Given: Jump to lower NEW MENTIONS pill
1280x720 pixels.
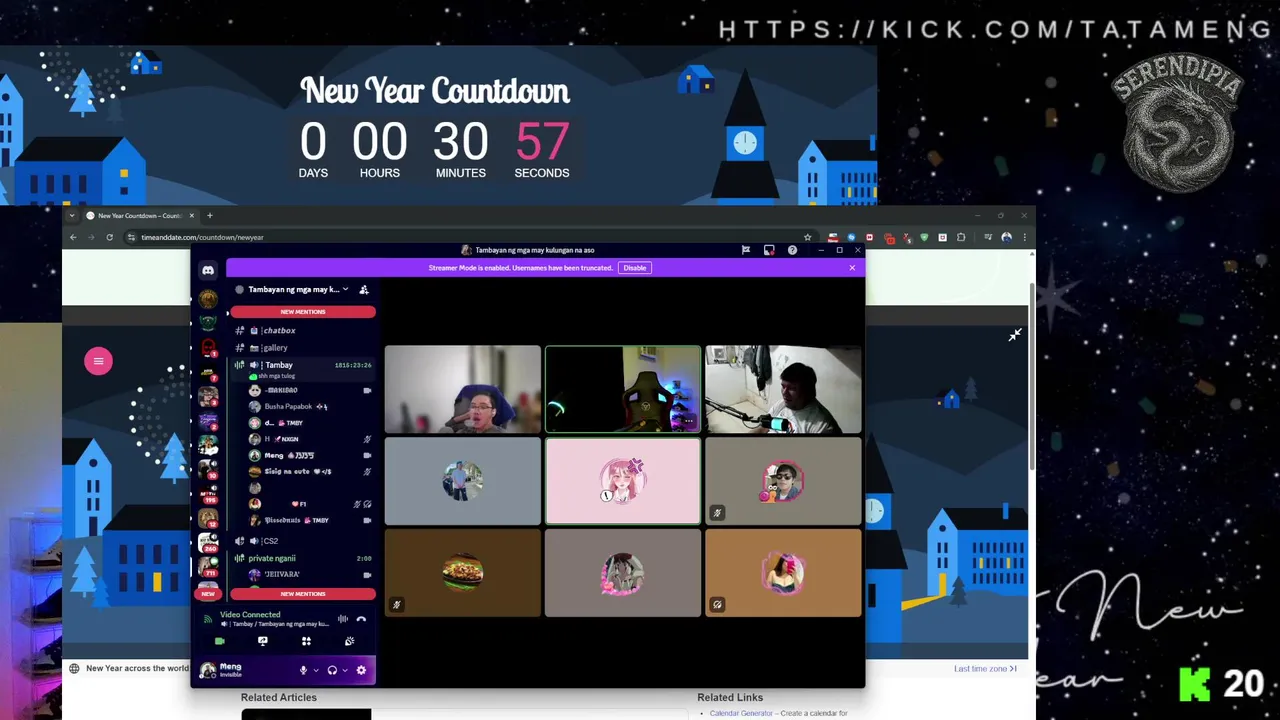Looking at the screenshot, I should 303,594.
